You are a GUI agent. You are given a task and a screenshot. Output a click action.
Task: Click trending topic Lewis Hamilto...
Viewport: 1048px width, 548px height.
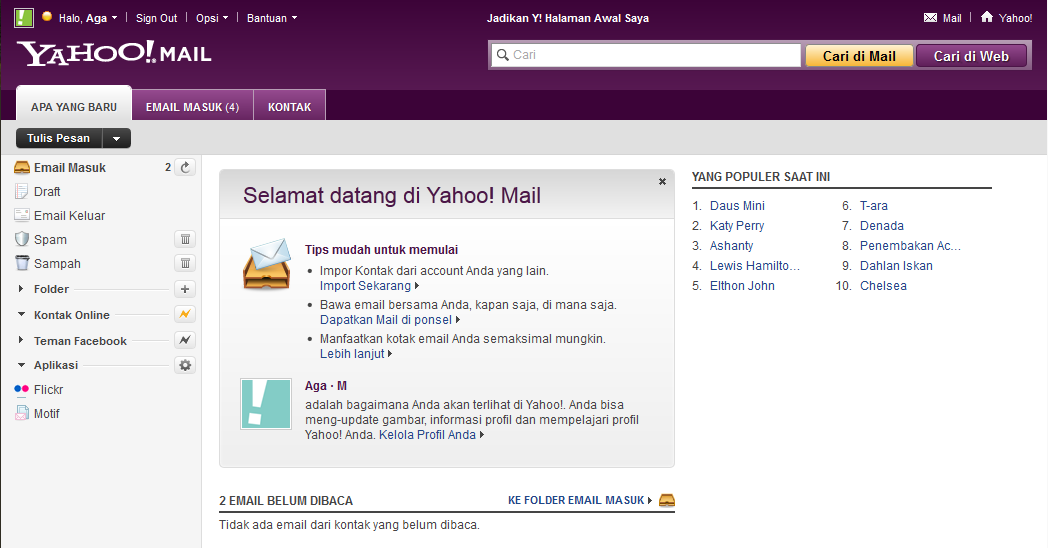pos(755,265)
